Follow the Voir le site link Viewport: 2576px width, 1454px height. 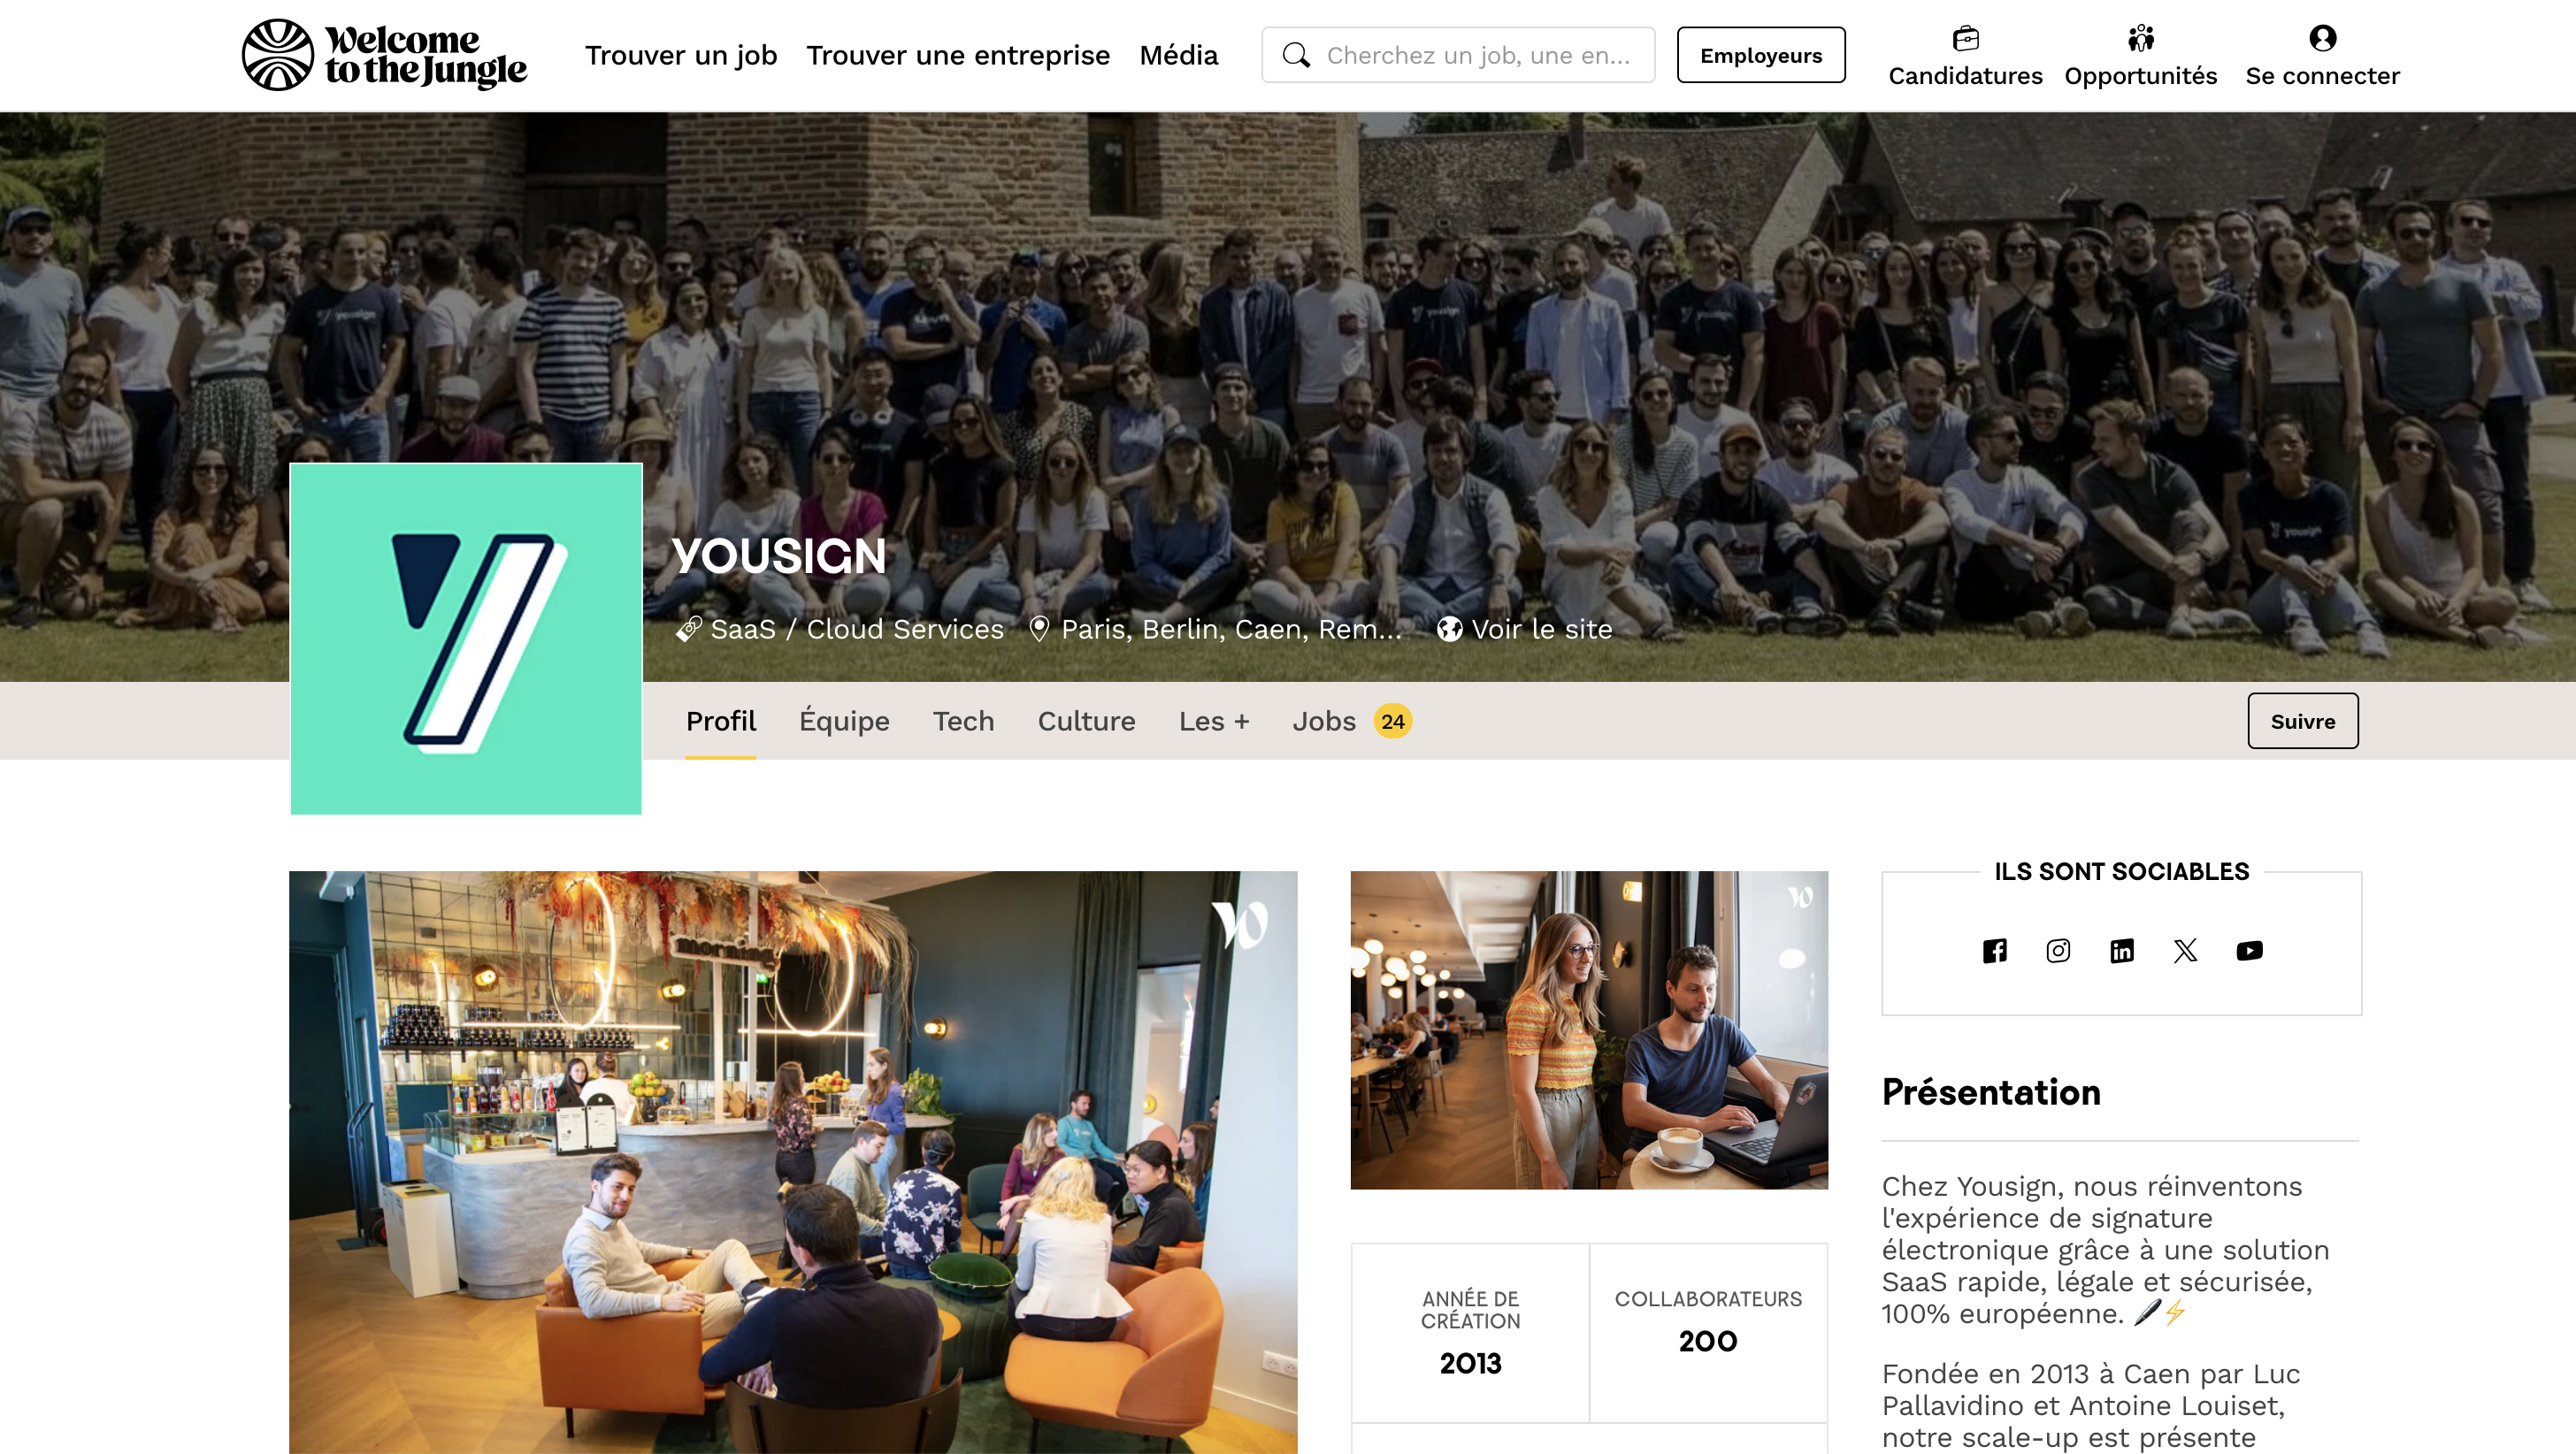point(1525,629)
